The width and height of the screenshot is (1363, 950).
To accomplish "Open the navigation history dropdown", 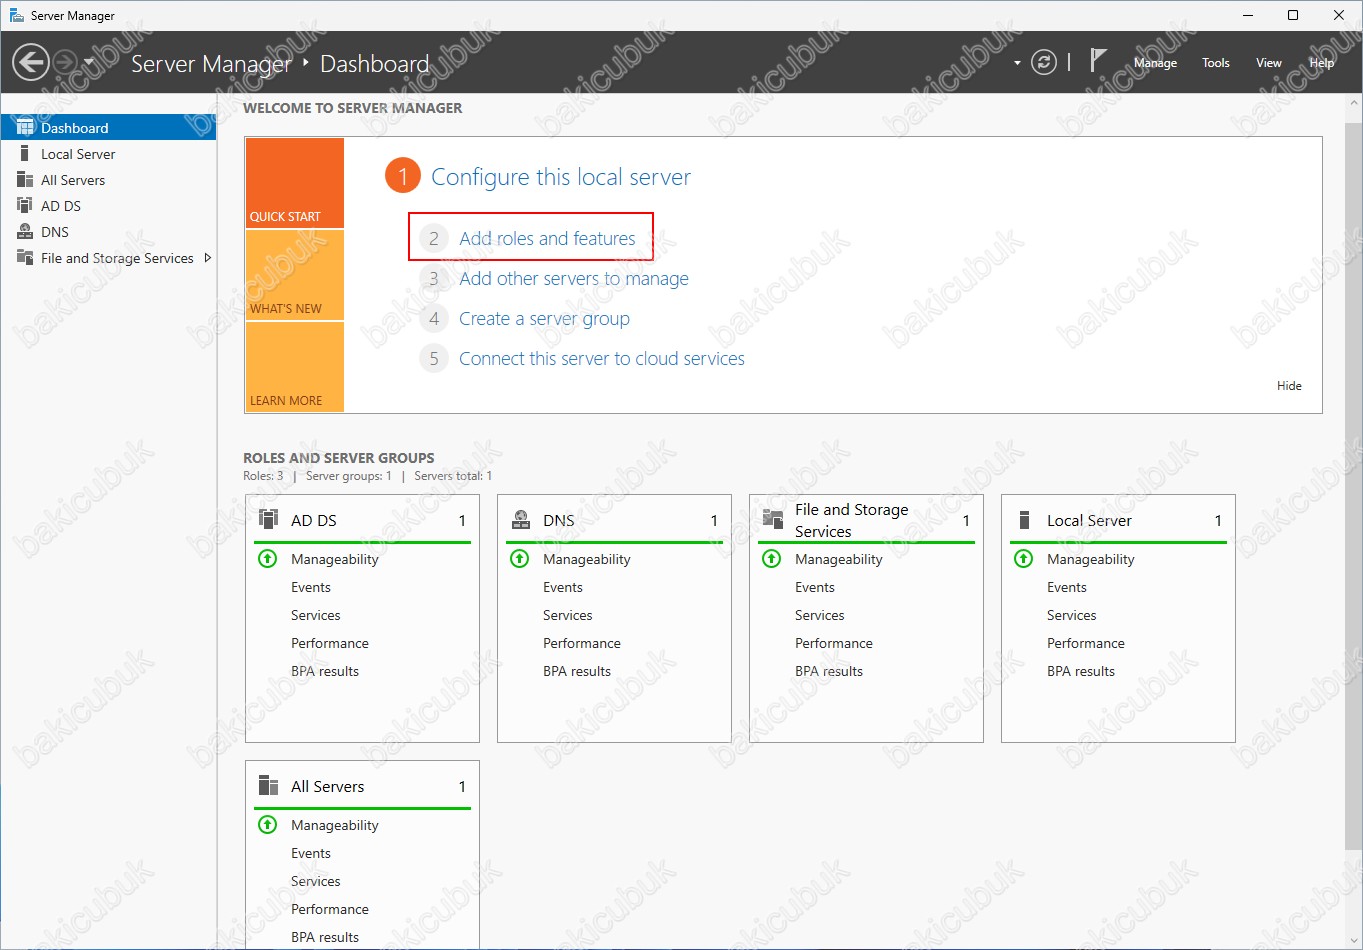I will point(88,62).
